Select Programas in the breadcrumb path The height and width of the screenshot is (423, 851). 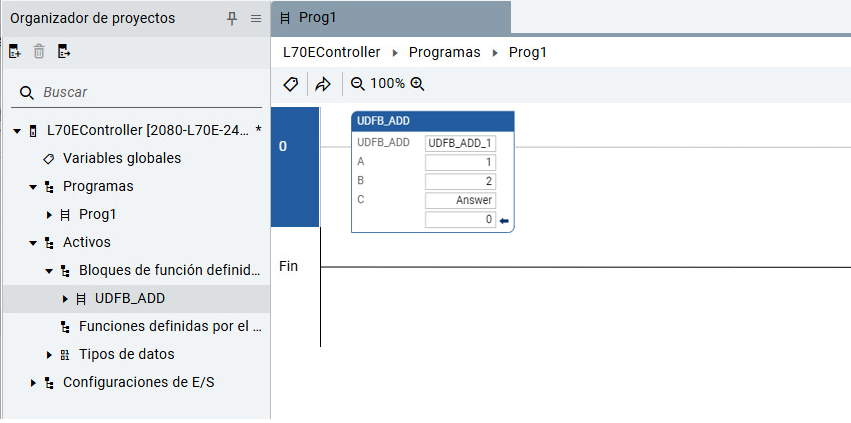[444, 52]
